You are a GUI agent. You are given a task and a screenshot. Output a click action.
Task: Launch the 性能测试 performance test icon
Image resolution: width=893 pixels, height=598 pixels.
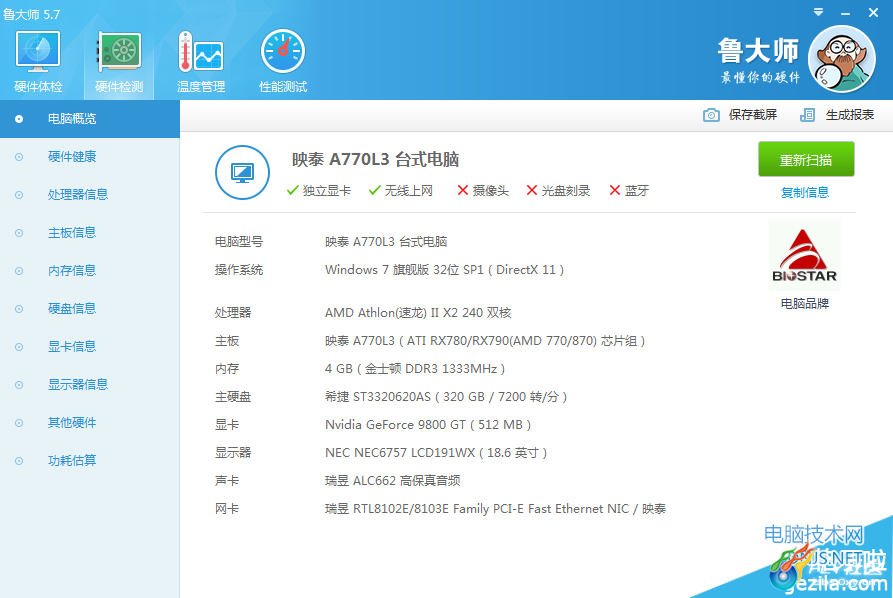[283, 62]
